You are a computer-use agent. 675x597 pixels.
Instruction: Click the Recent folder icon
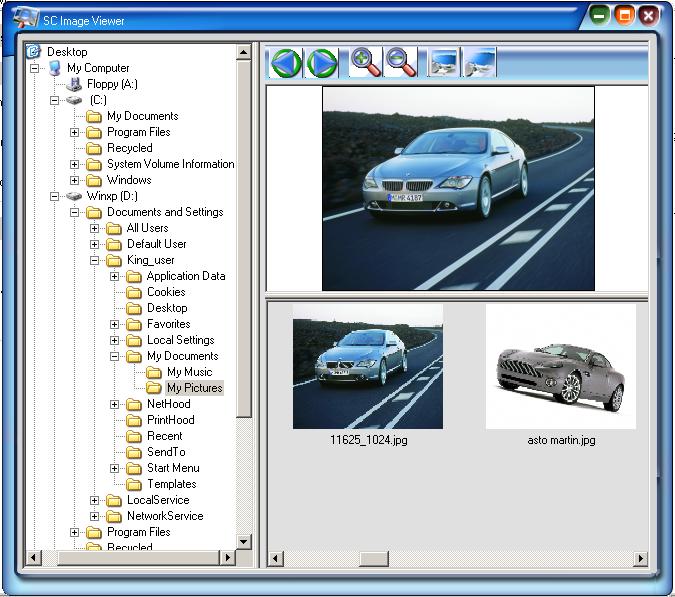pos(134,436)
